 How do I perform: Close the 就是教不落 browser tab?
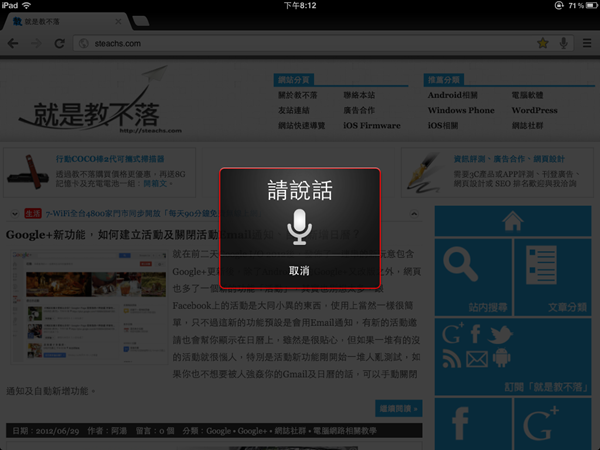(x=118, y=21)
